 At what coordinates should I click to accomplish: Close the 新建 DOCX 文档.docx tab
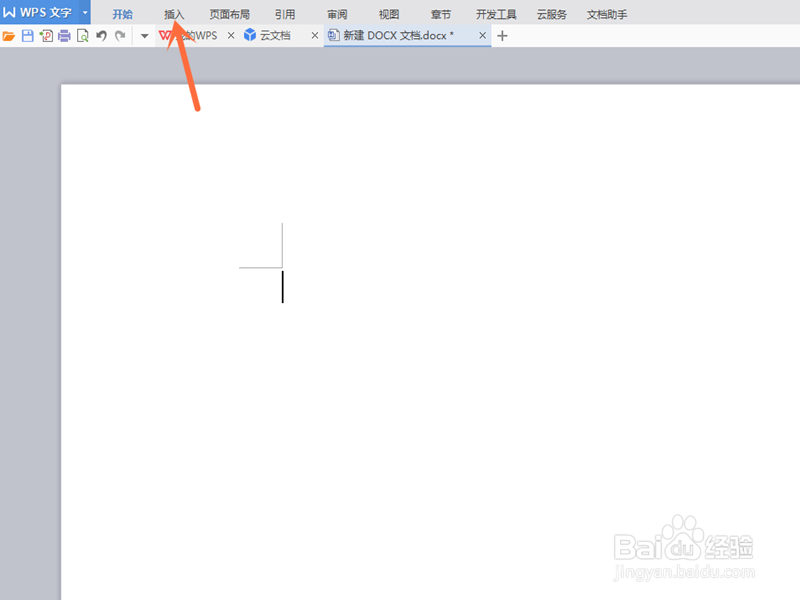(x=483, y=36)
